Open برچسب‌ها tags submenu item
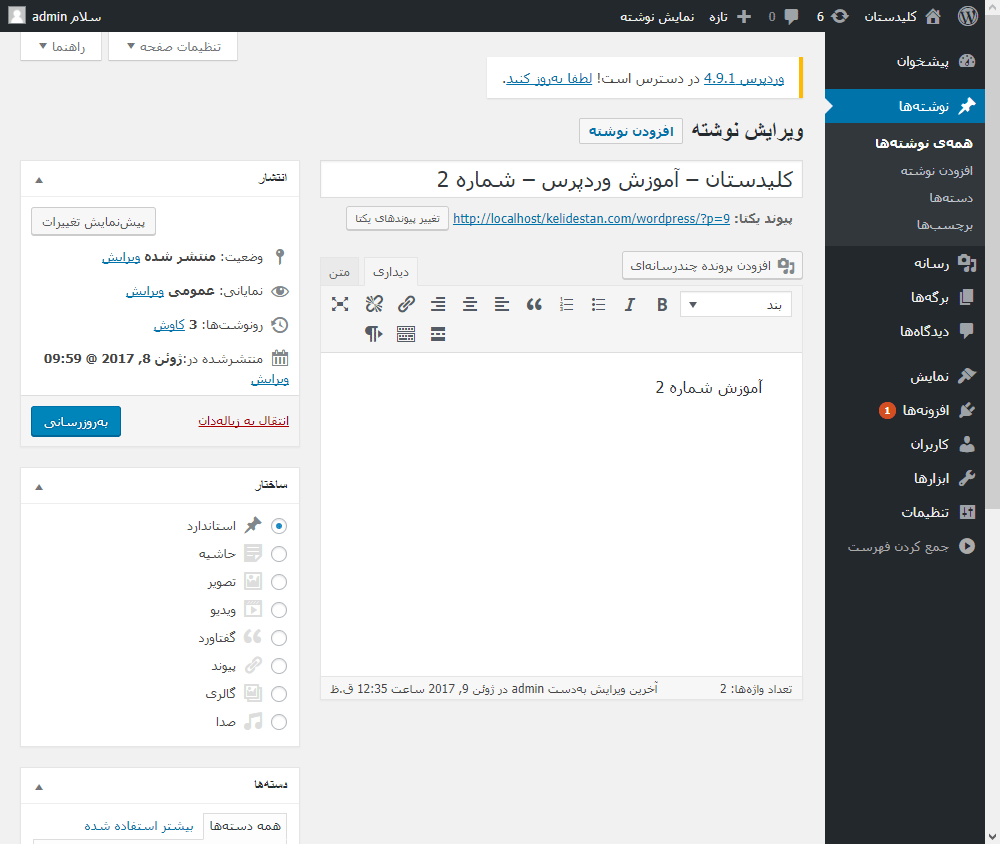 (x=945, y=225)
